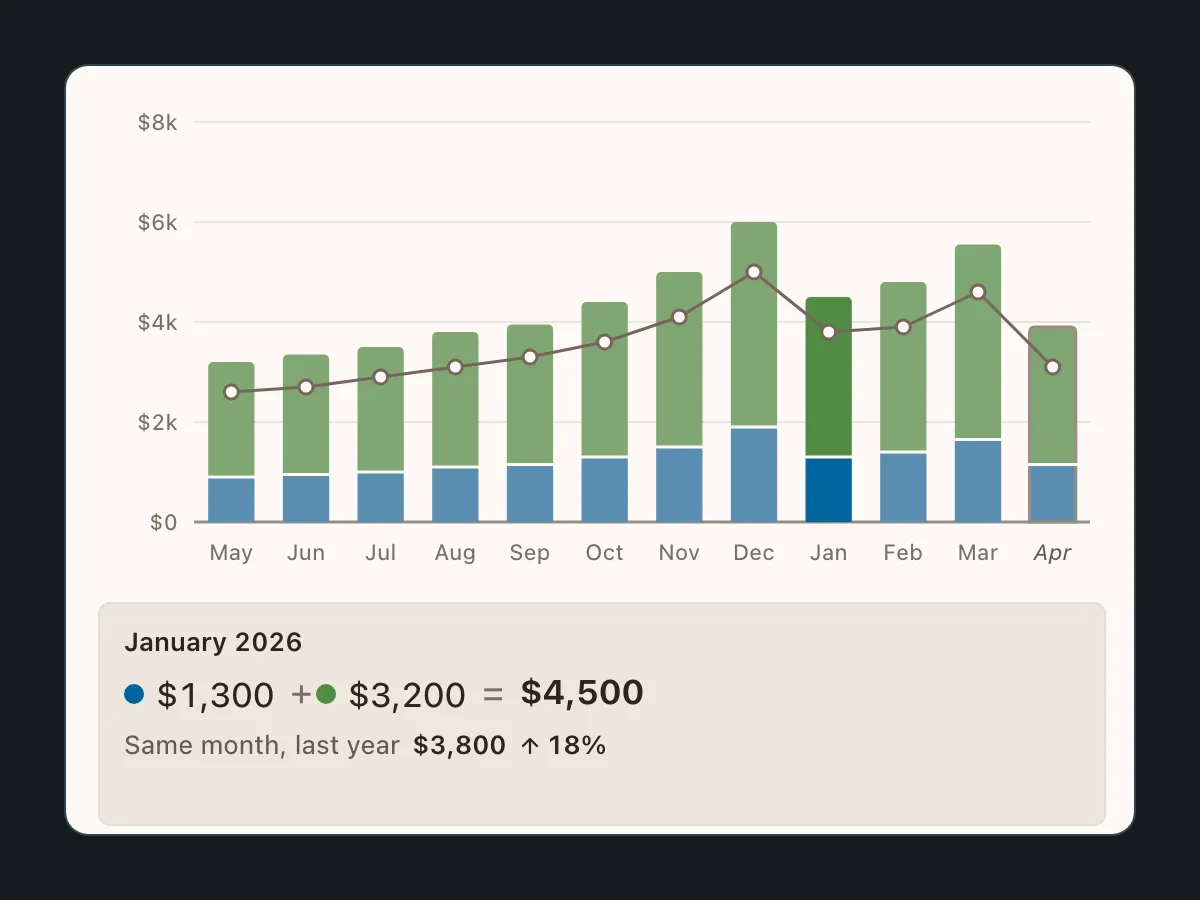Select the blue segment of the Mar bar
Image resolution: width=1200 pixels, height=900 pixels.
978,481
